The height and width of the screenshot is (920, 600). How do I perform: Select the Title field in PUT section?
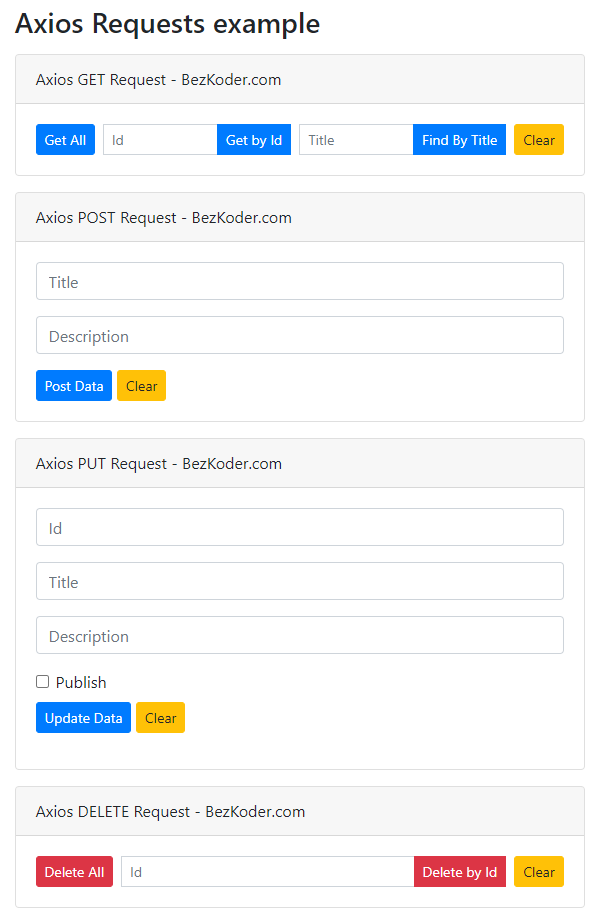pos(300,581)
